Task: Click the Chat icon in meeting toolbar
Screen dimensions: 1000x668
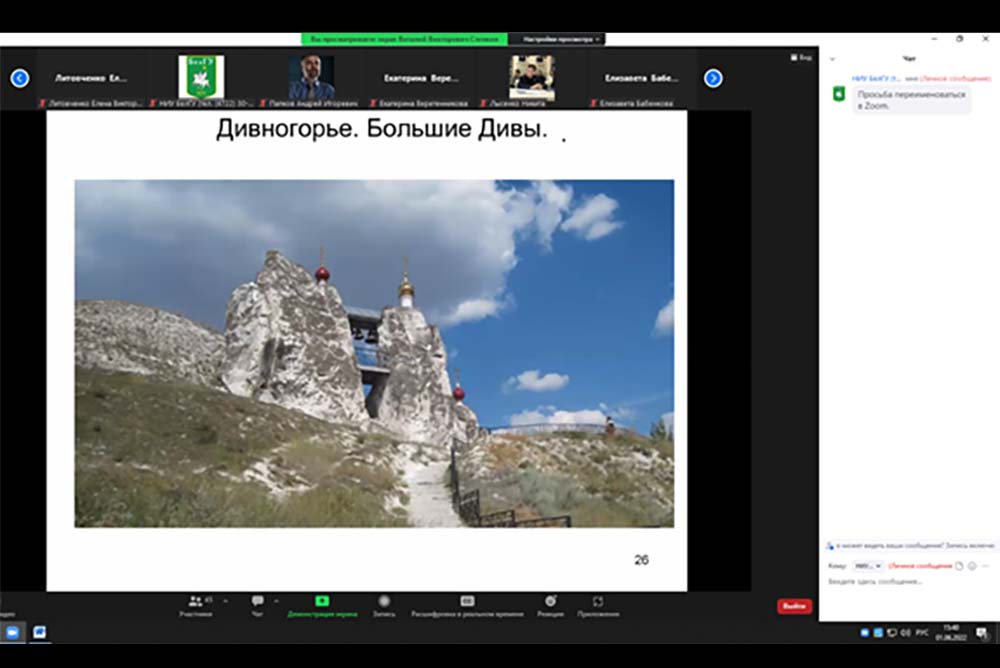Action: 258,602
